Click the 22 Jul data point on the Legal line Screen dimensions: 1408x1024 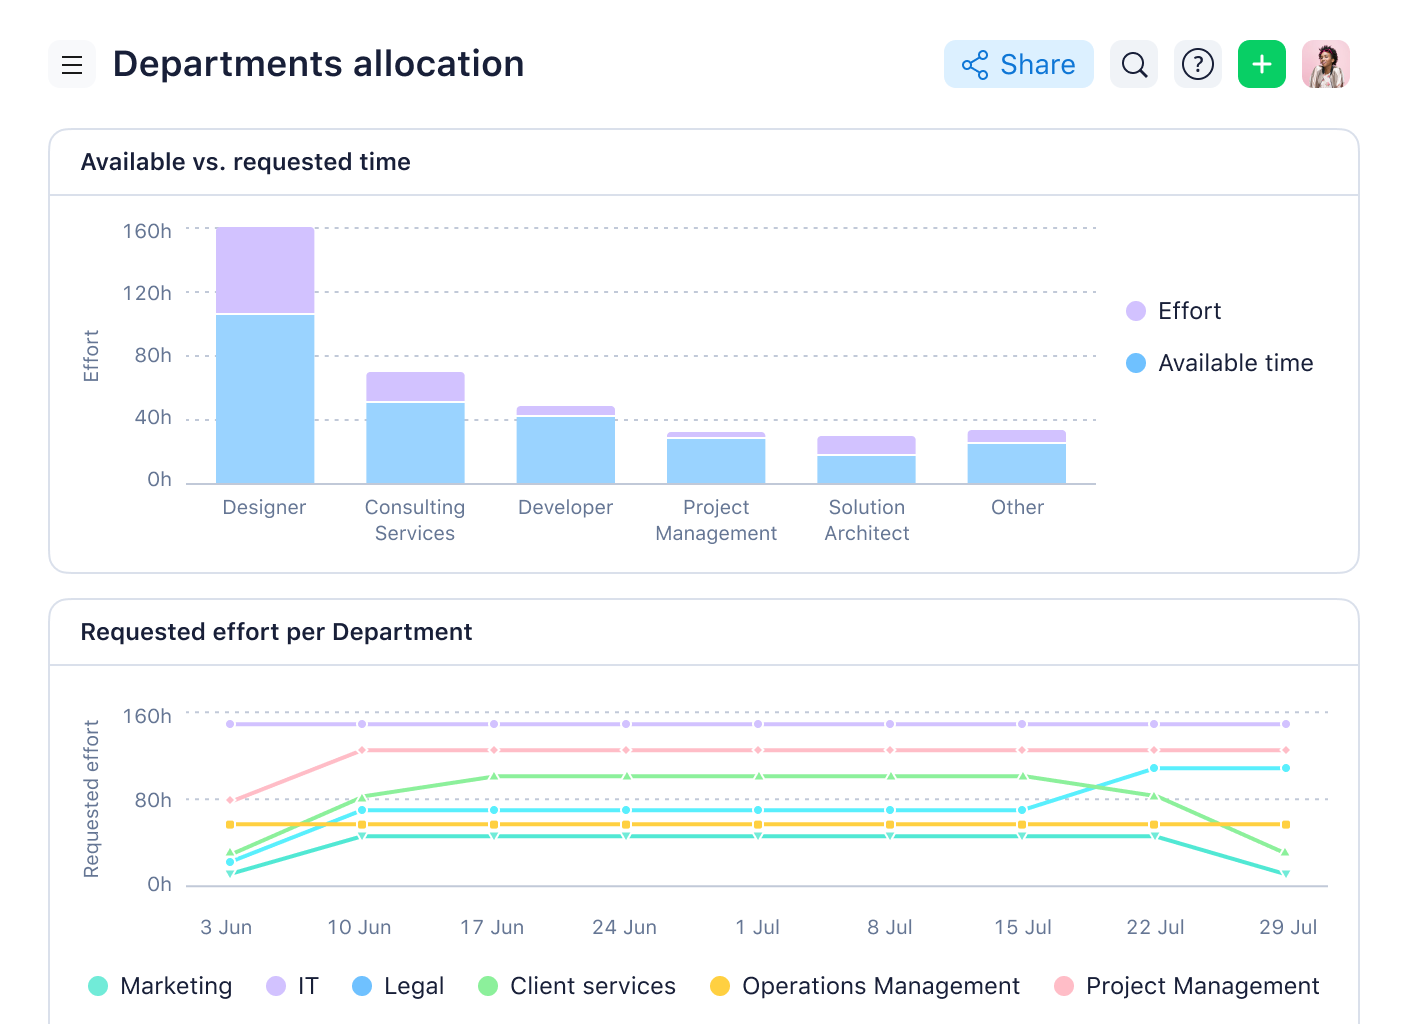pos(1155,768)
